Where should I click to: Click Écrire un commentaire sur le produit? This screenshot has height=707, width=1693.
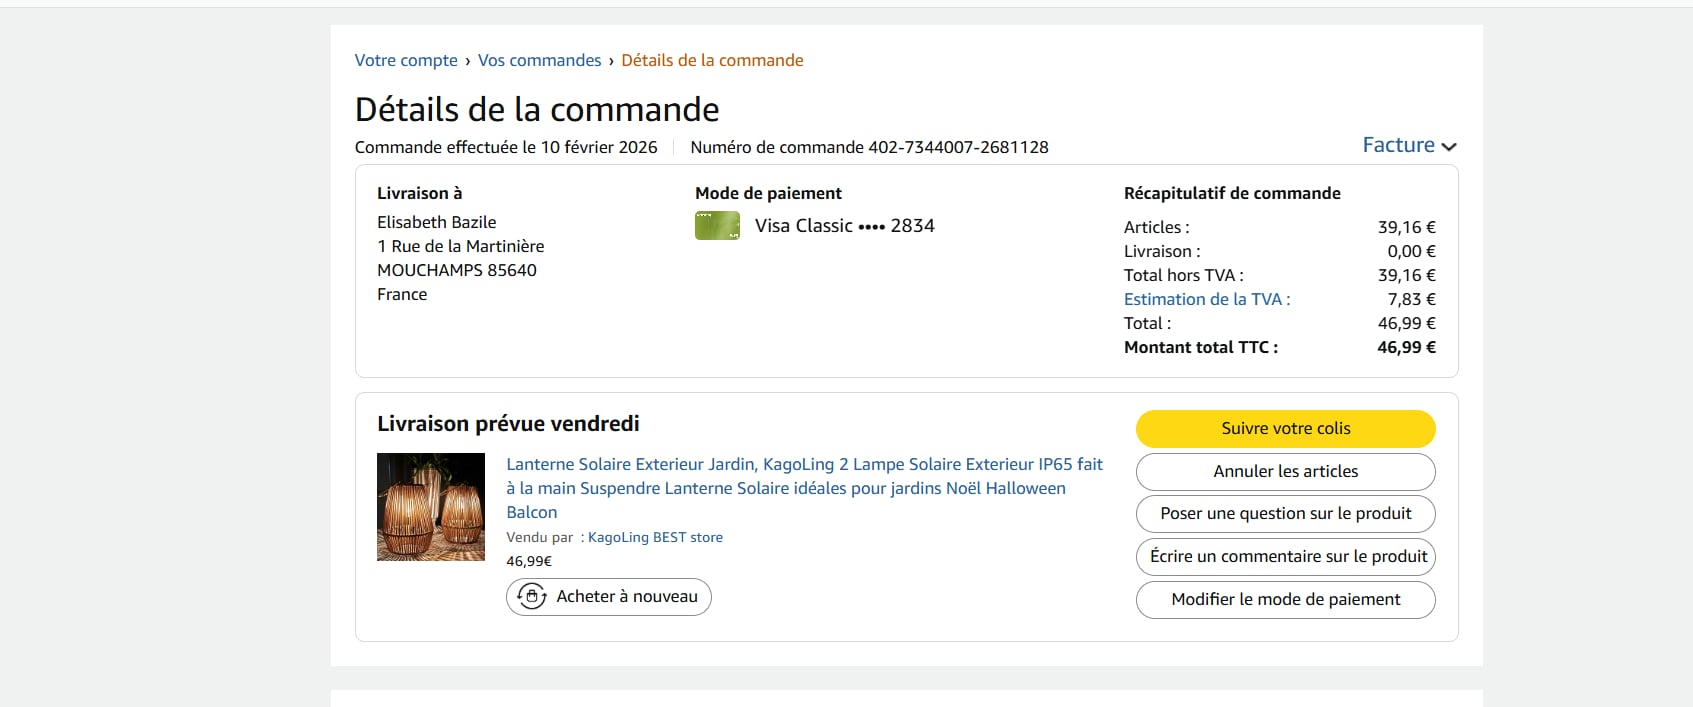[x=1286, y=556]
